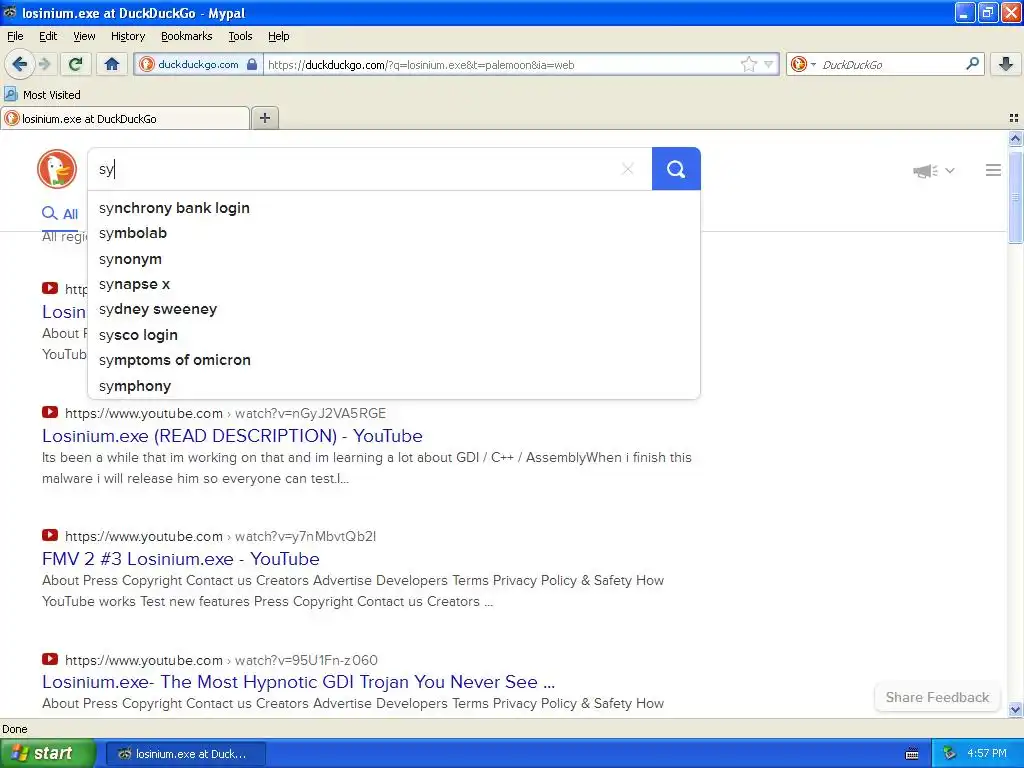1024x768 pixels.
Task: Choose suggestion symphony
Action: point(394,385)
